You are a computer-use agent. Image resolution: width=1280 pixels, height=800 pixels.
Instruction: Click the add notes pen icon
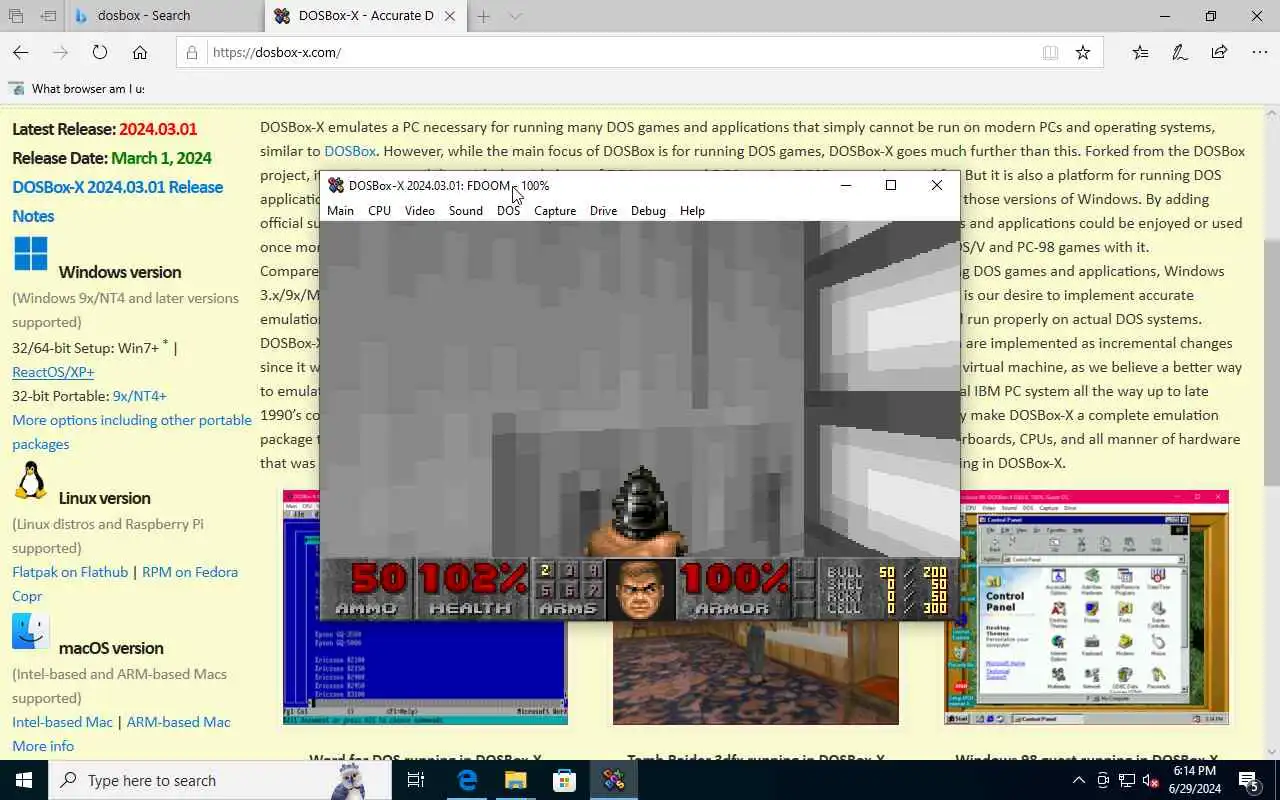pyautogui.click(x=1180, y=52)
